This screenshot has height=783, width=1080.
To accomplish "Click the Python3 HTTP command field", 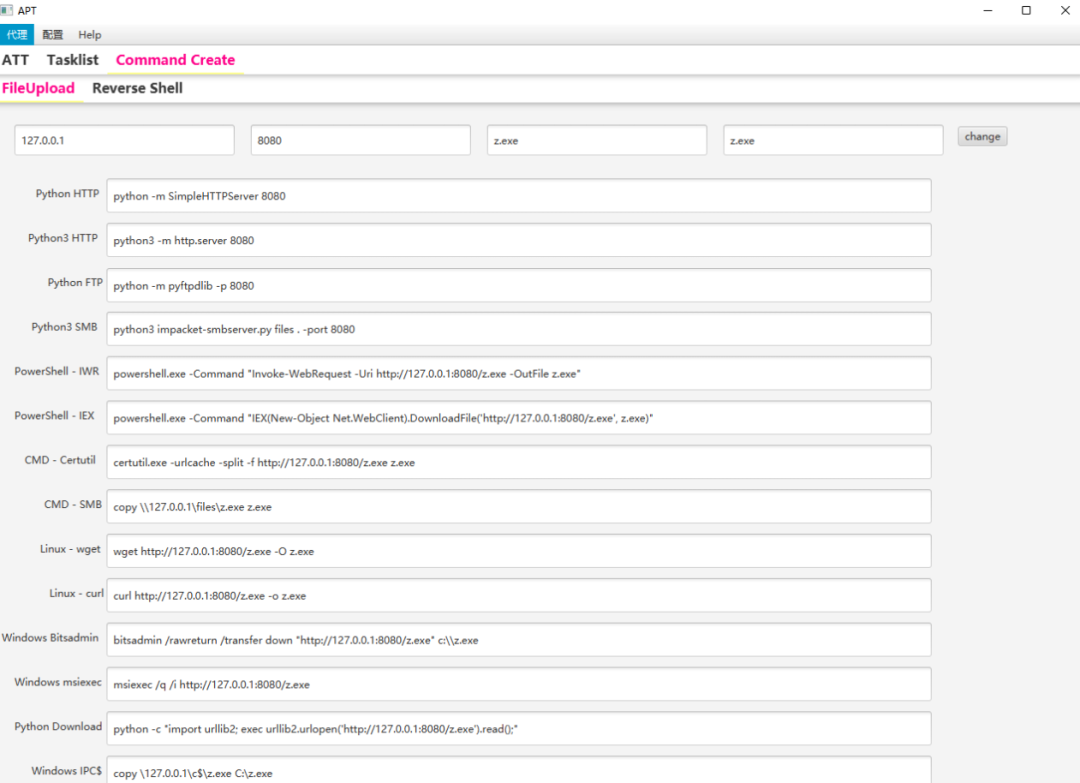I will (x=519, y=240).
